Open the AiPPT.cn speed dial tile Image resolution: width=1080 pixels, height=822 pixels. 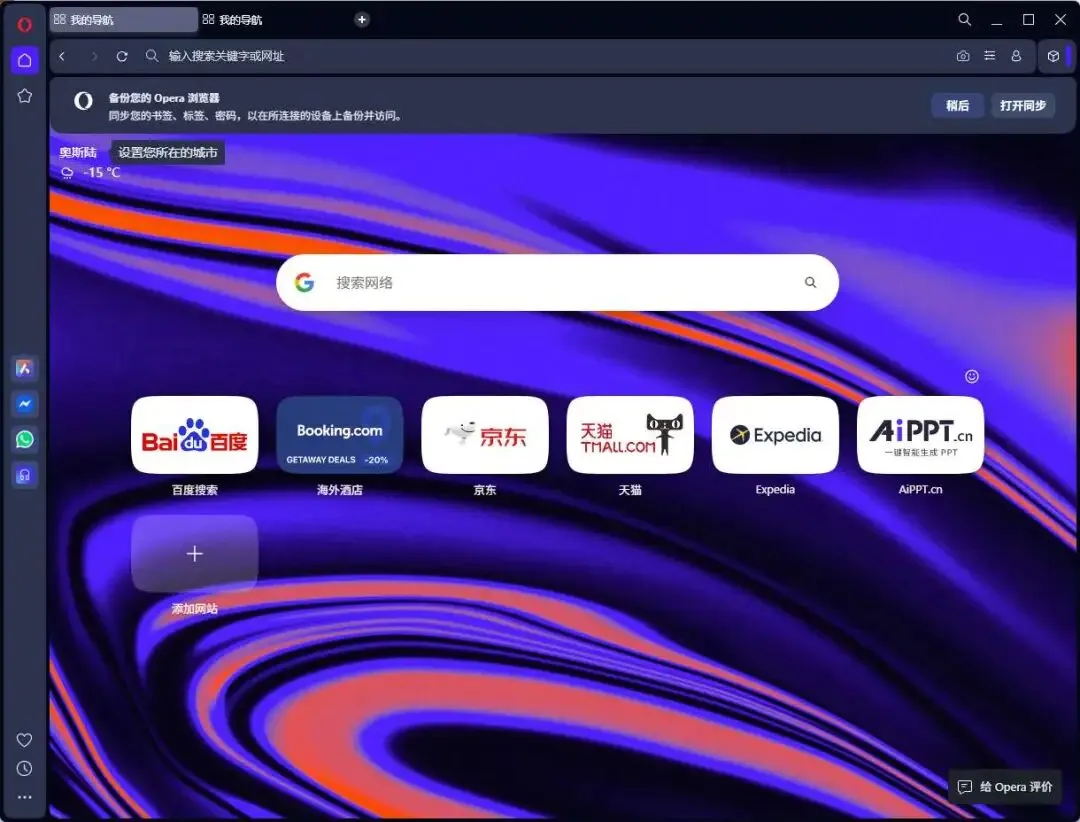(920, 435)
